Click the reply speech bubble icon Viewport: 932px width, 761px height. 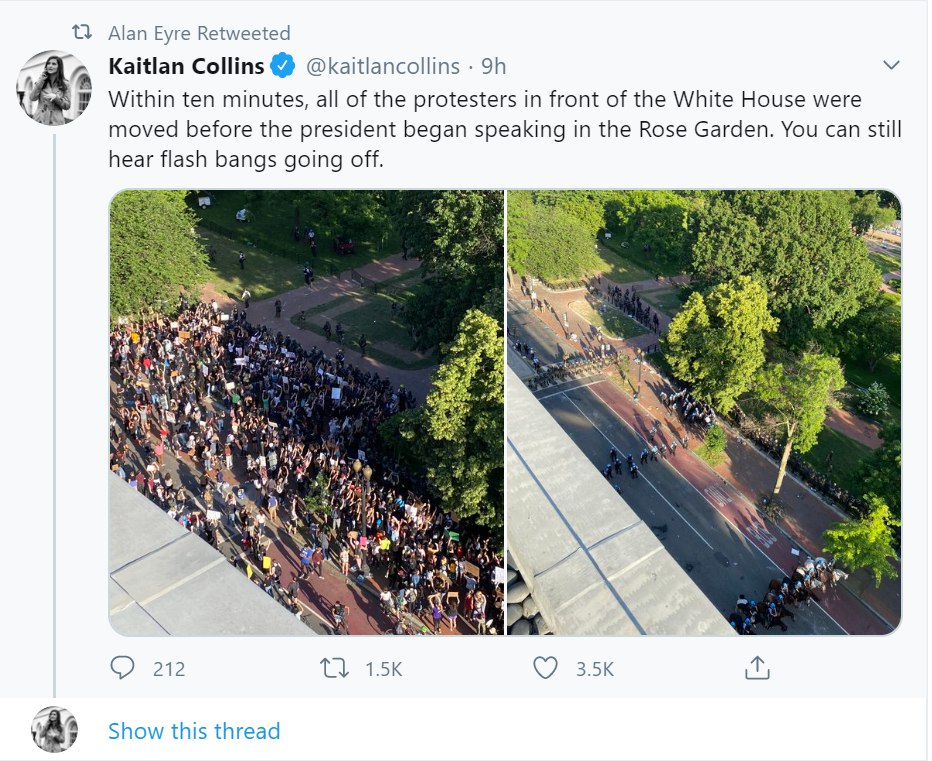click(x=122, y=668)
